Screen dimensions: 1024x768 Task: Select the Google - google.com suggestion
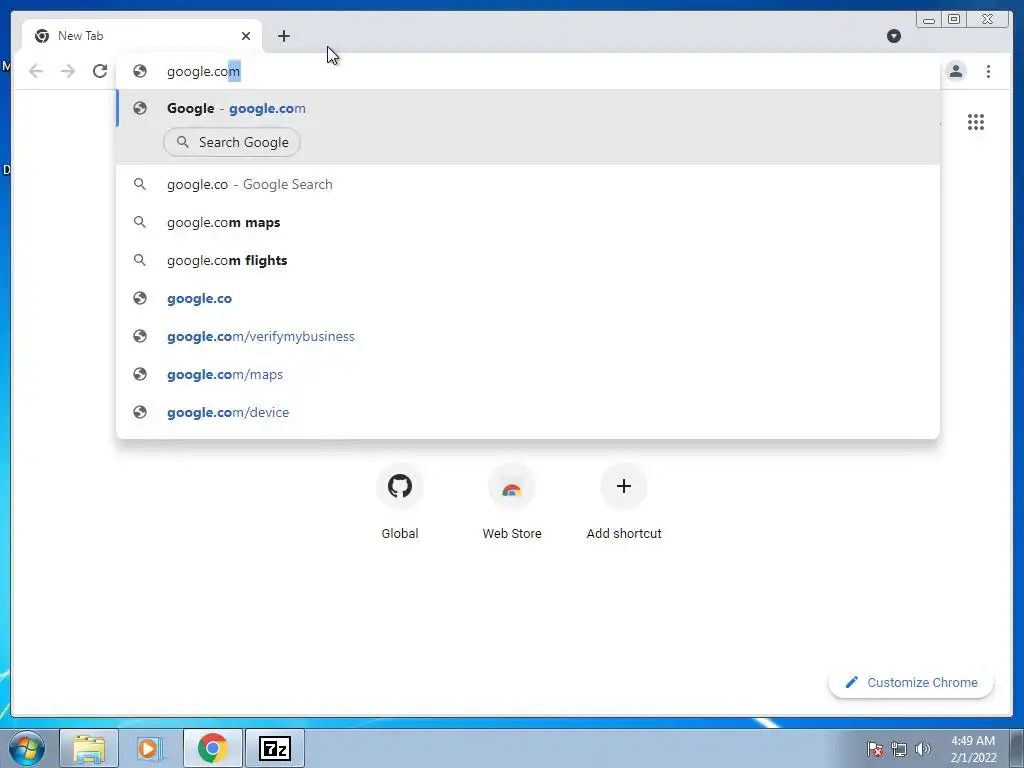[x=528, y=108]
